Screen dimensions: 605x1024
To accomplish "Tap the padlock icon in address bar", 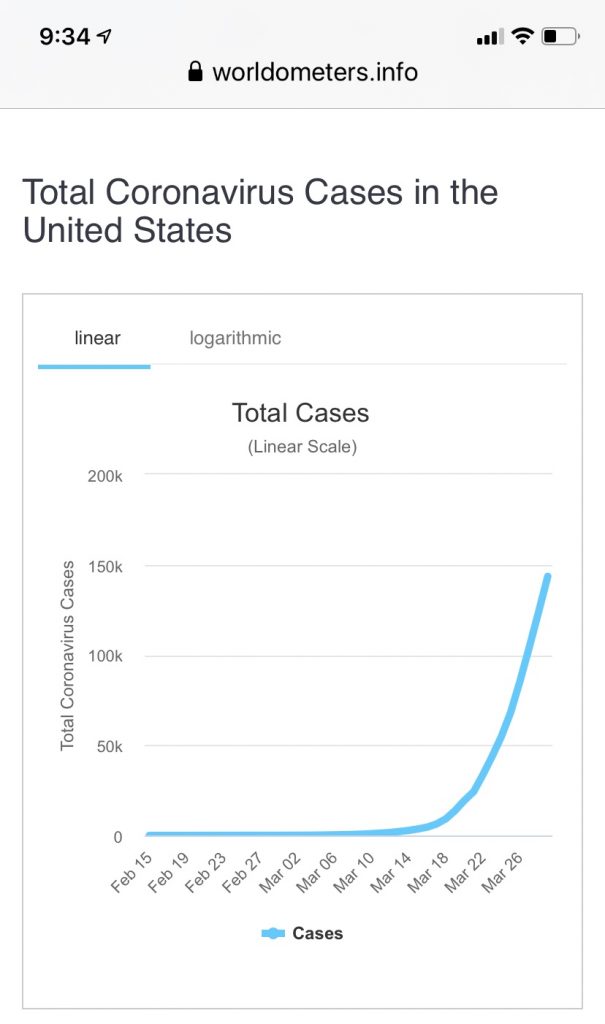I will click(195, 72).
